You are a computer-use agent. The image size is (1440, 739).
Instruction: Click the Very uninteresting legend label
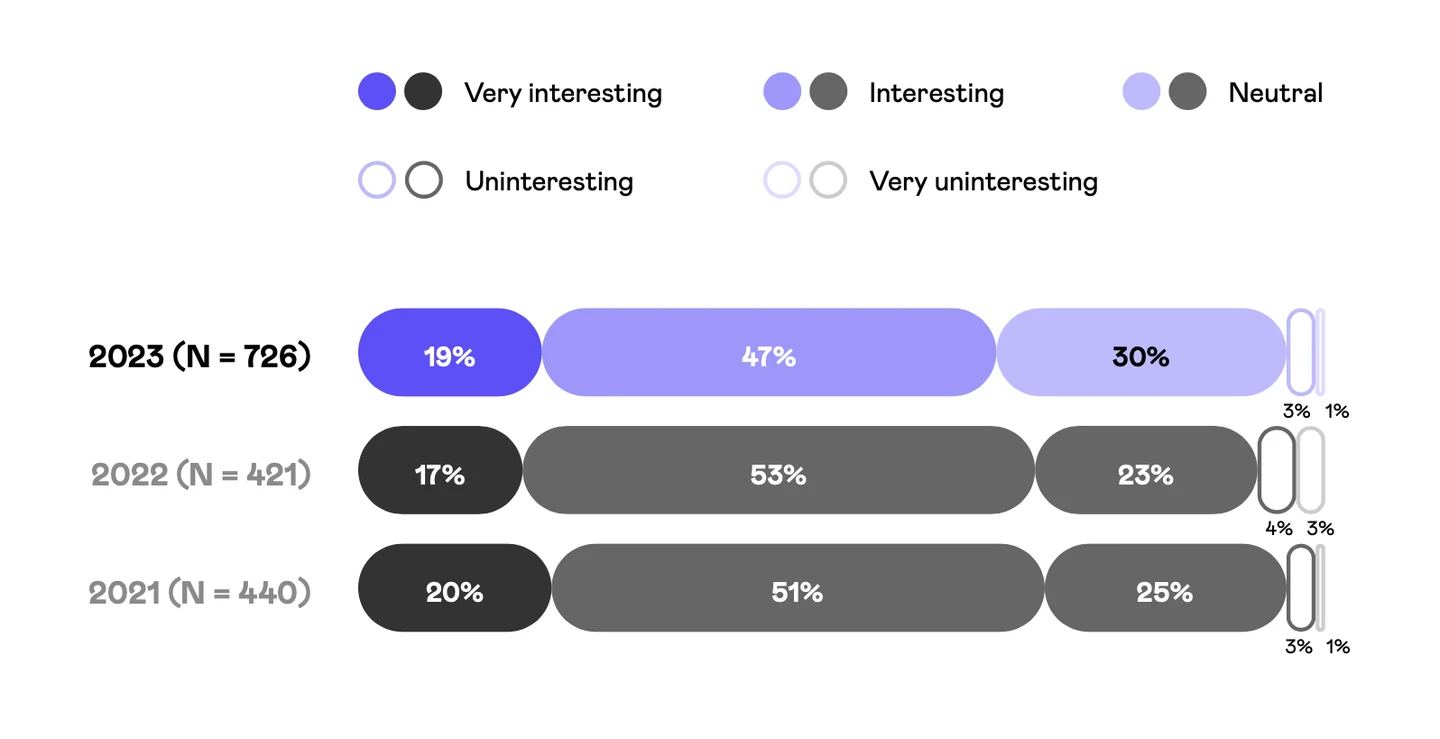[x=983, y=181]
